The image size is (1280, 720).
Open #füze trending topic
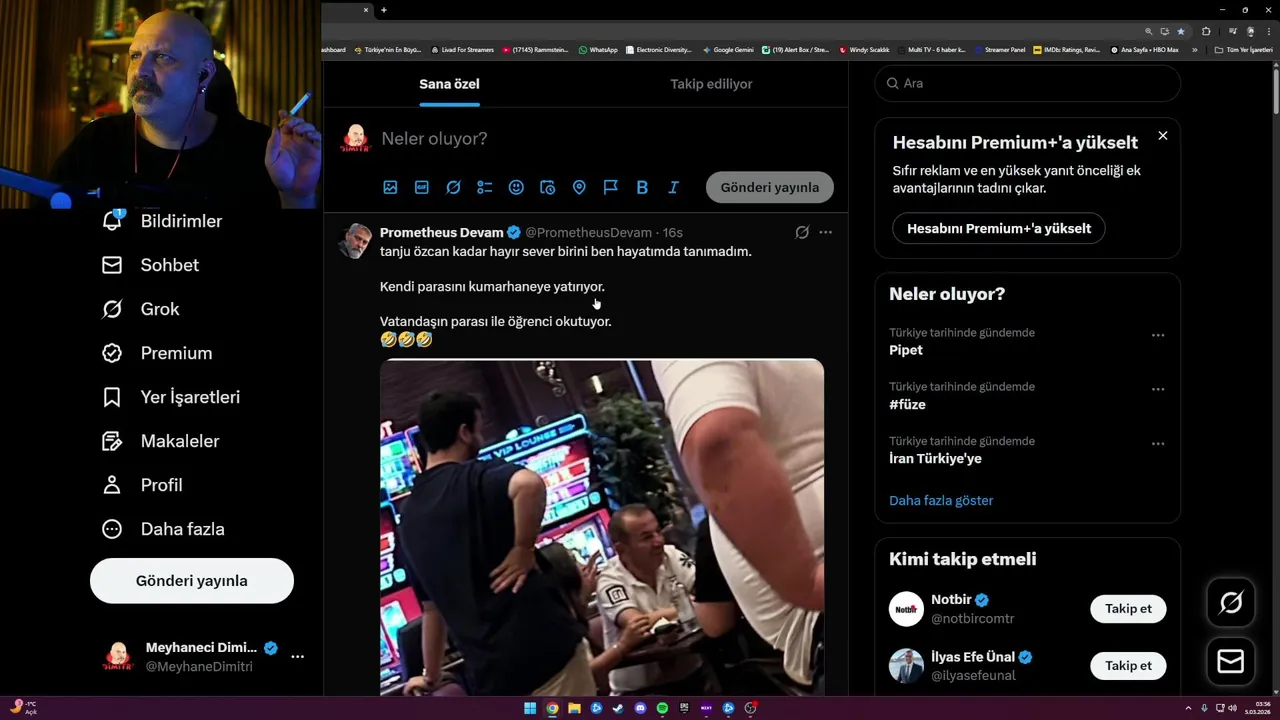(x=908, y=404)
